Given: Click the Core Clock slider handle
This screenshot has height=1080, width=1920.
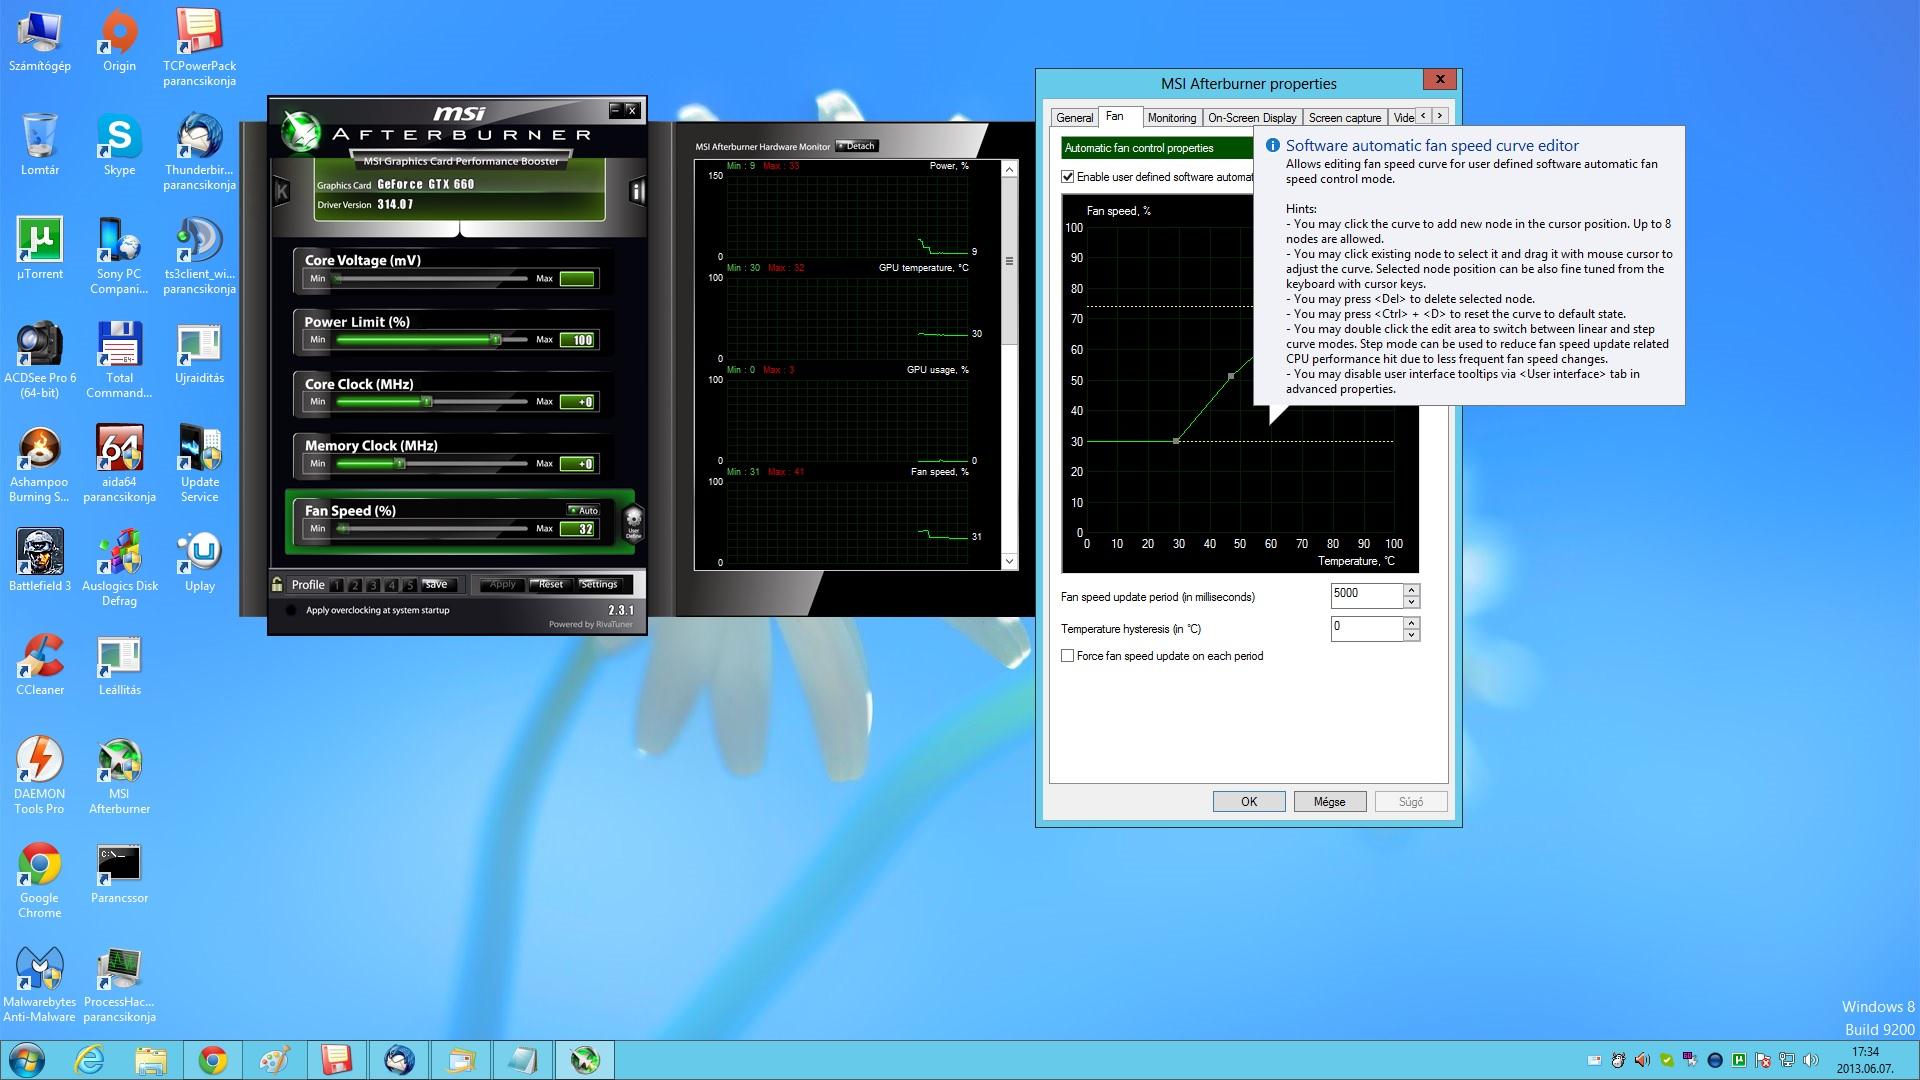Looking at the screenshot, I should point(427,402).
